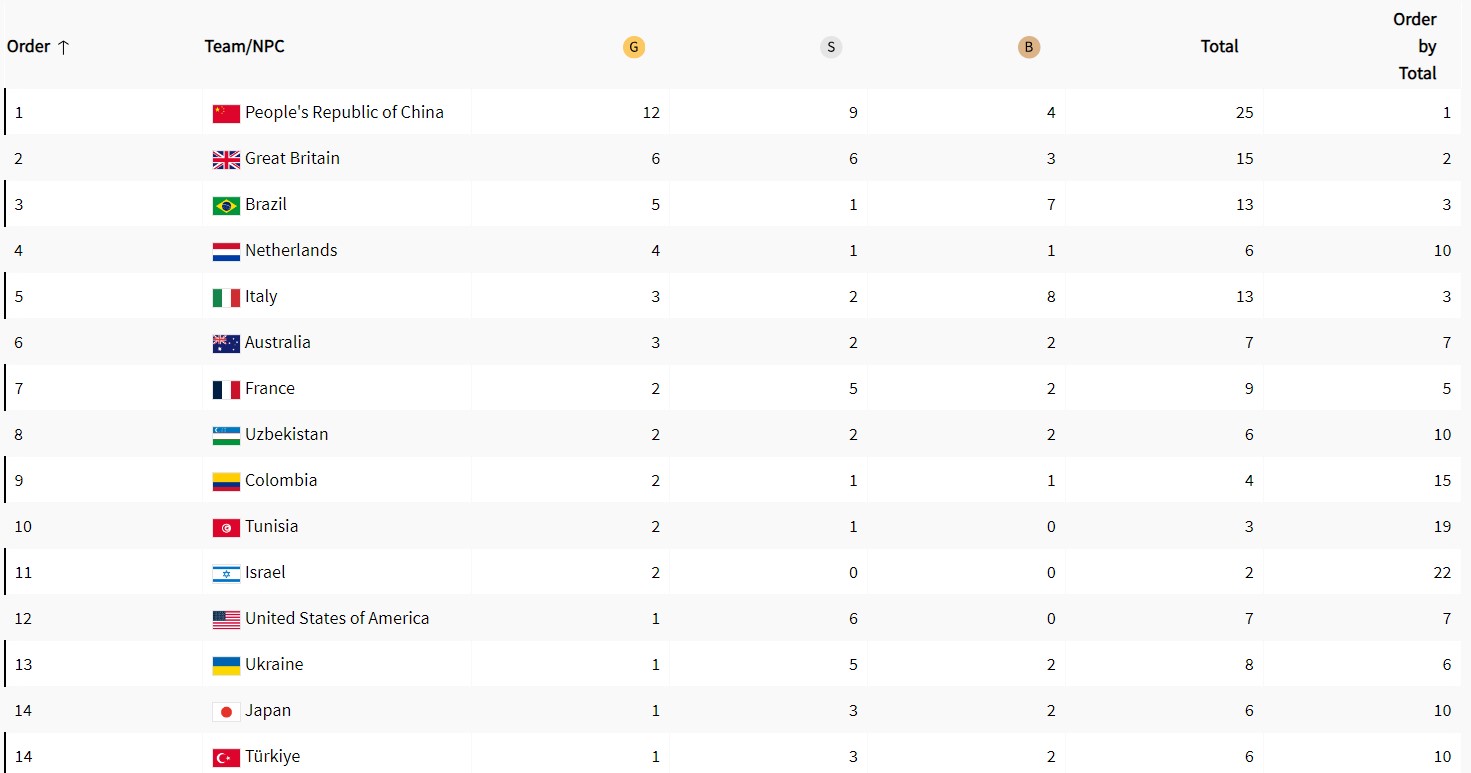Click the Tunisia flag icon

coord(226,527)
